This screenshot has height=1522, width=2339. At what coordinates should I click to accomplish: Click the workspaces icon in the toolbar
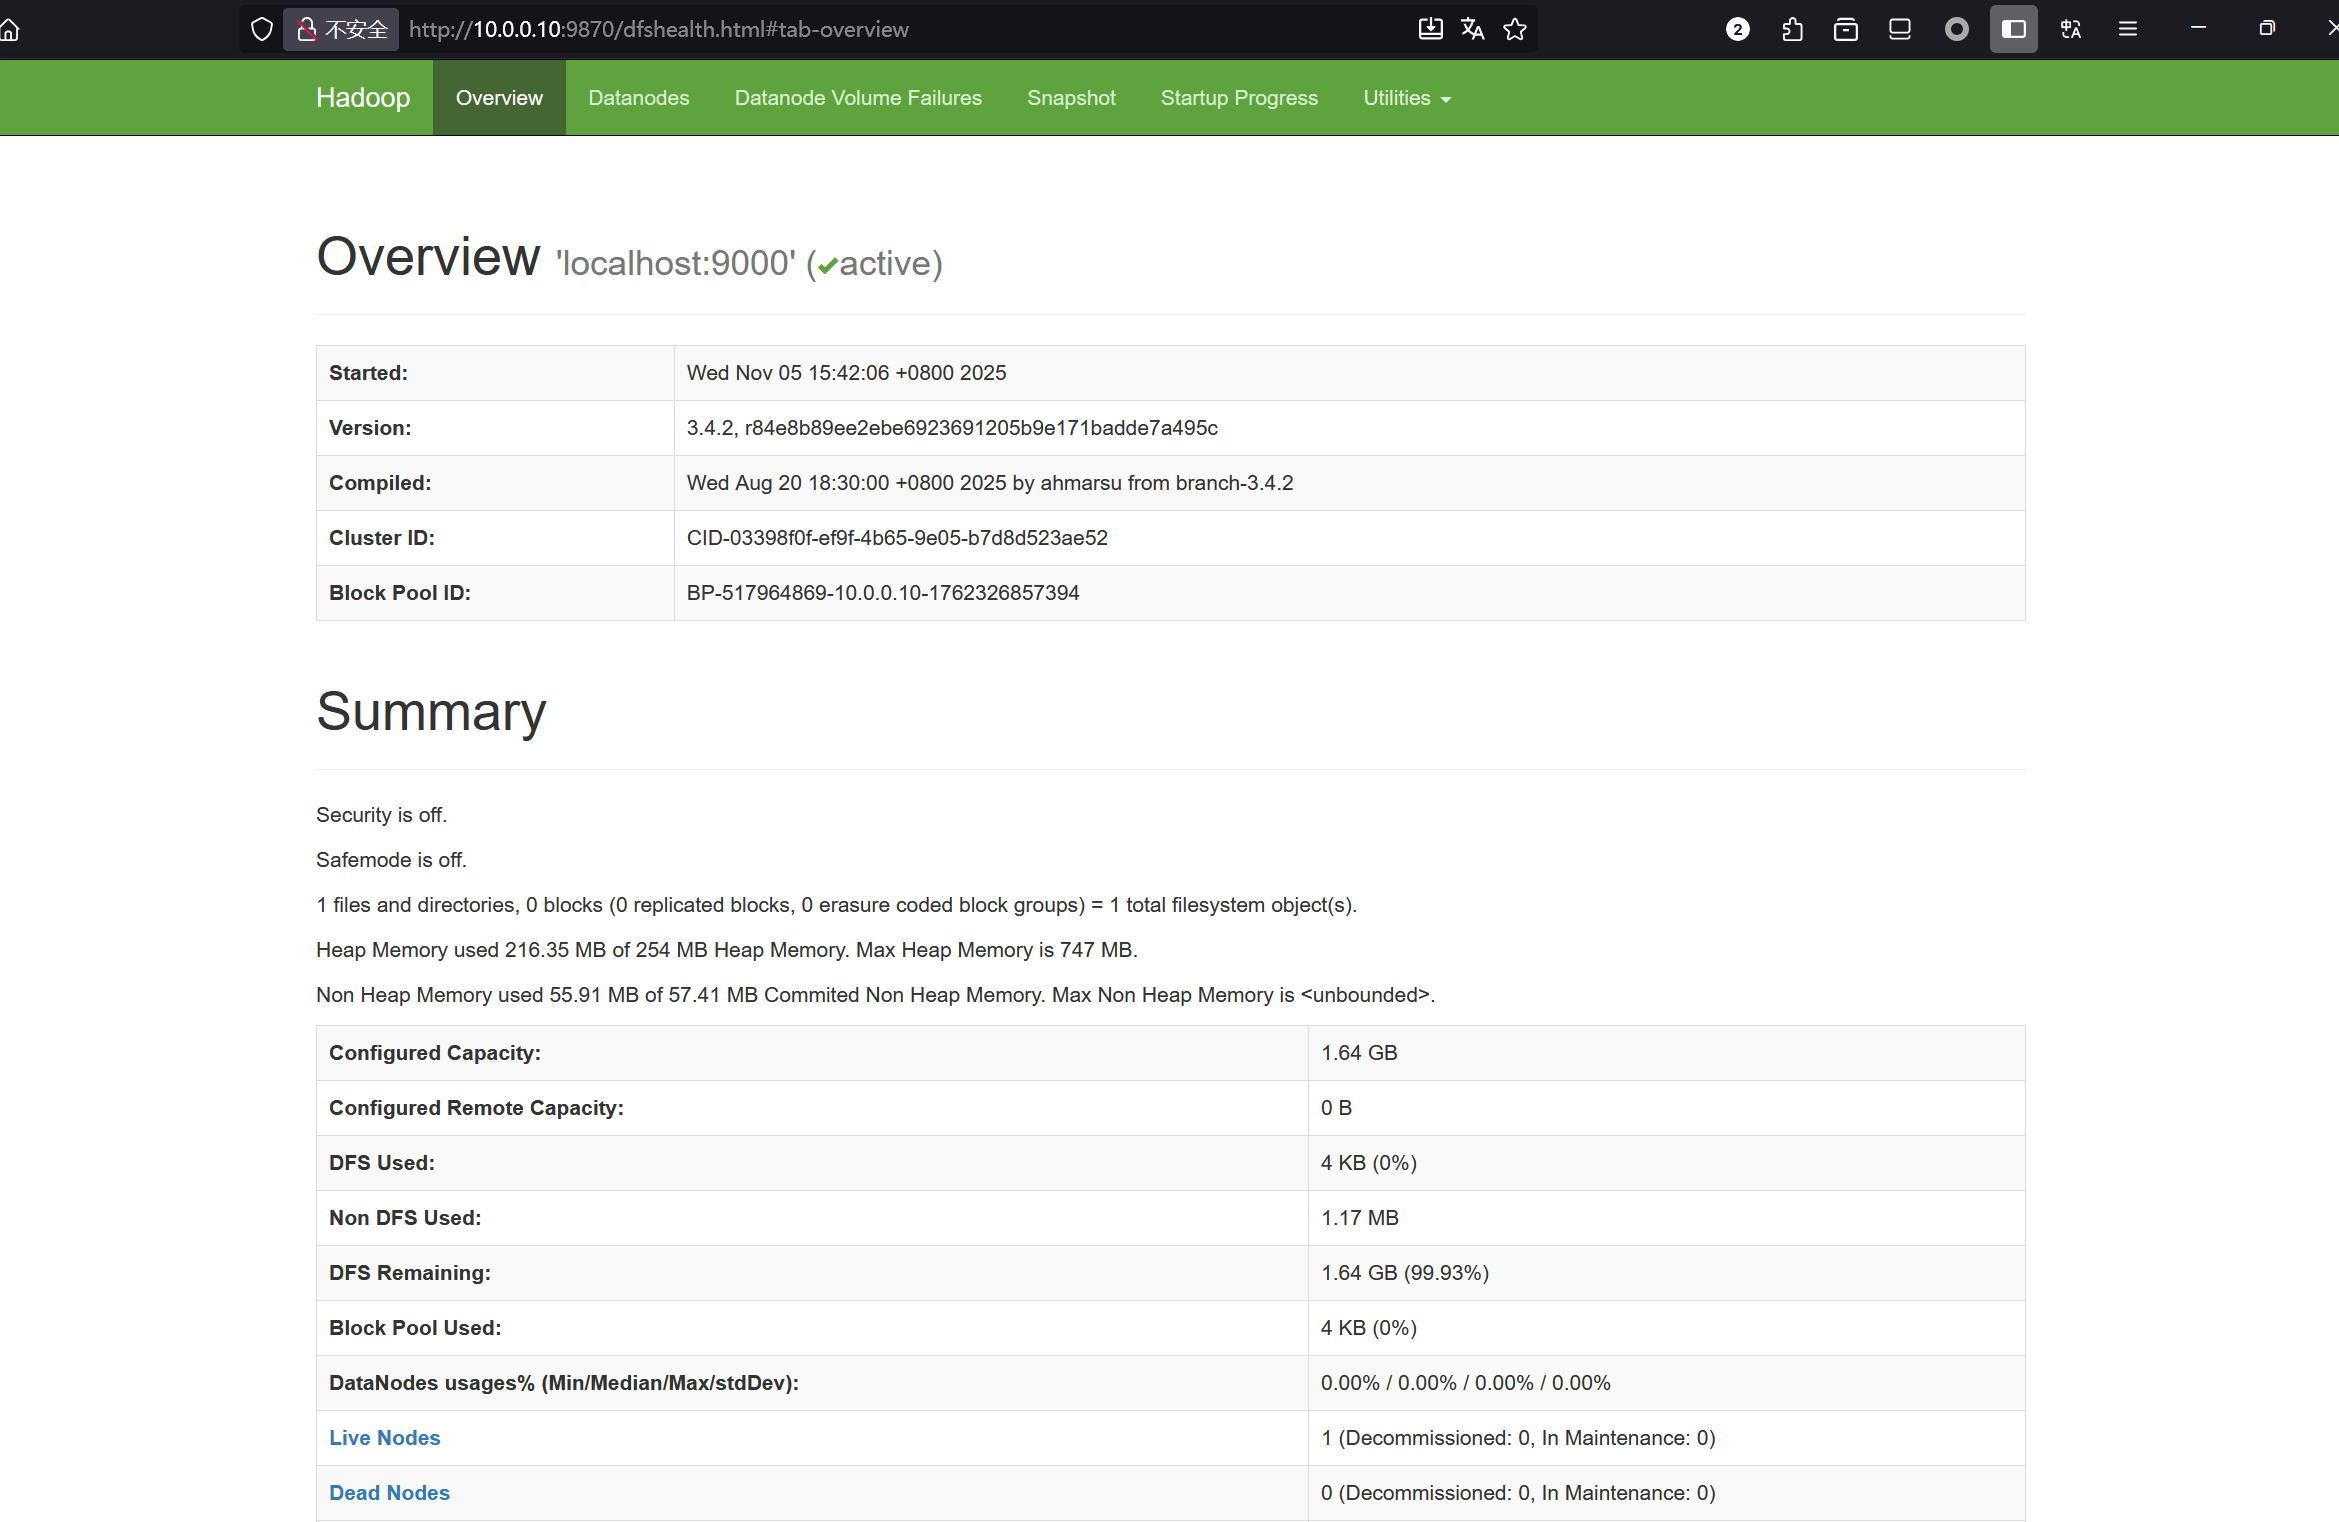click(1899, 29)
